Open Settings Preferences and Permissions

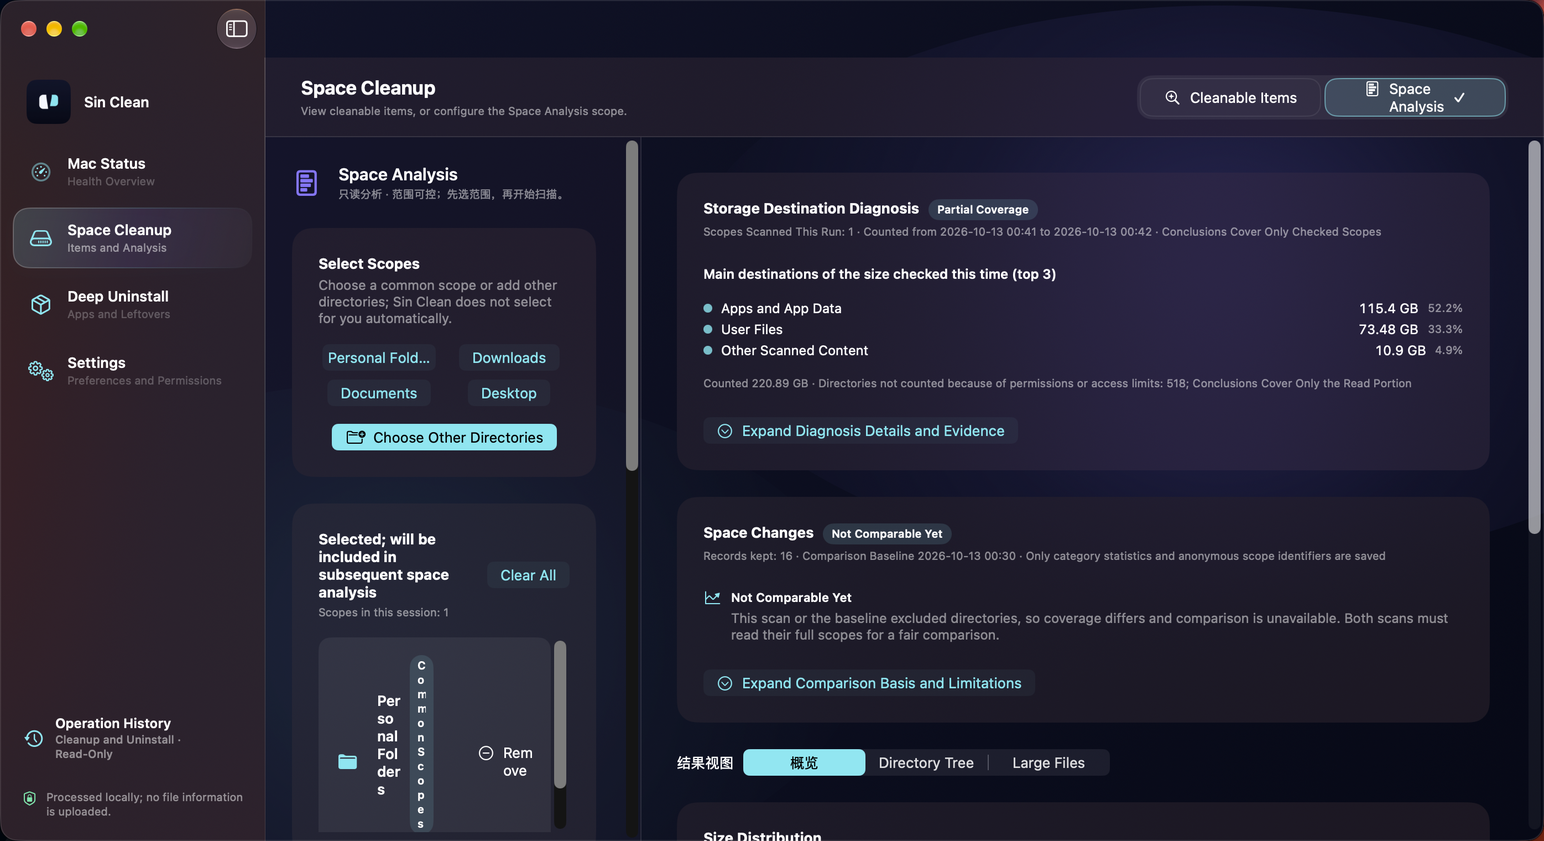coord(132,371)
